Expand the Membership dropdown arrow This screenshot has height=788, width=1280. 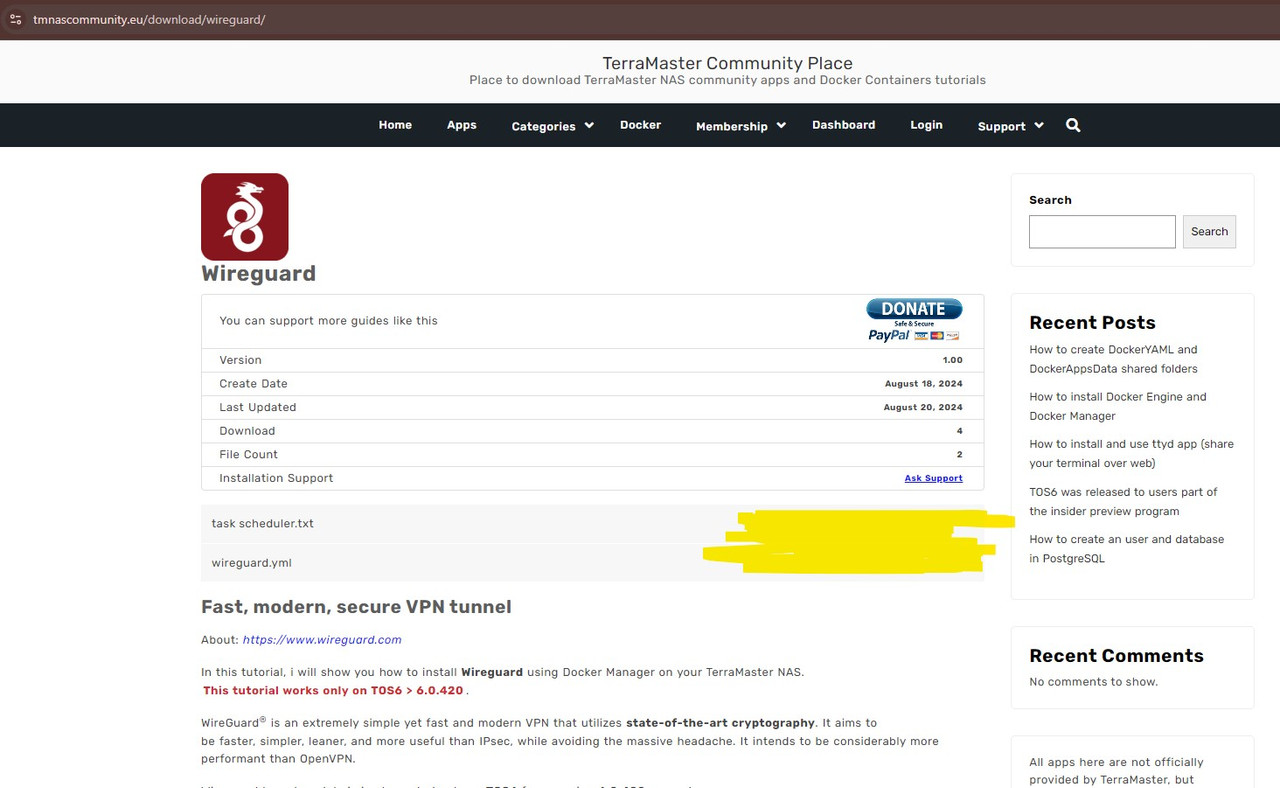click(x=781, y=125)
